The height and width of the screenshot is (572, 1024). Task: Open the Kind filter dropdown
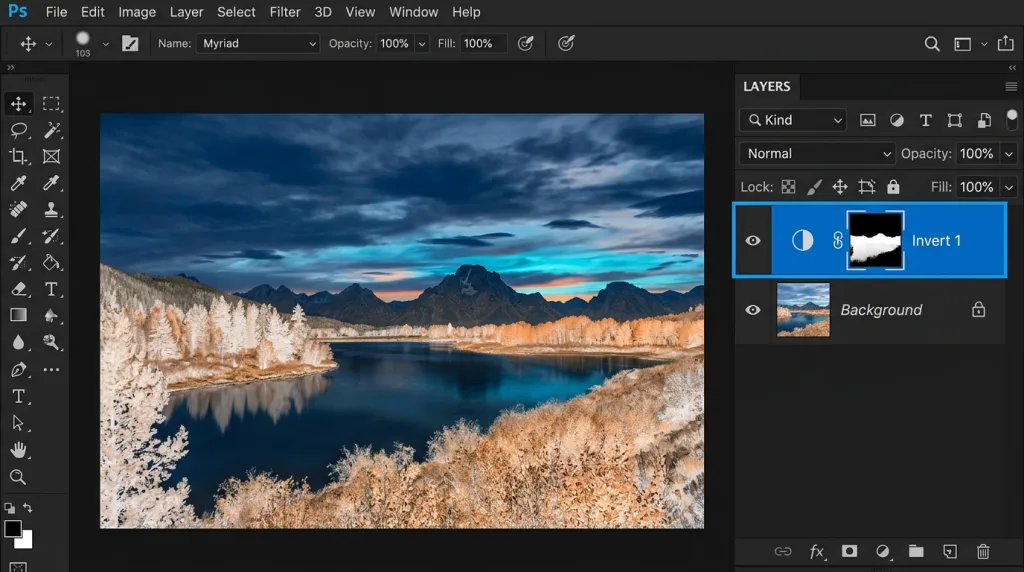[x=793, y=120]
